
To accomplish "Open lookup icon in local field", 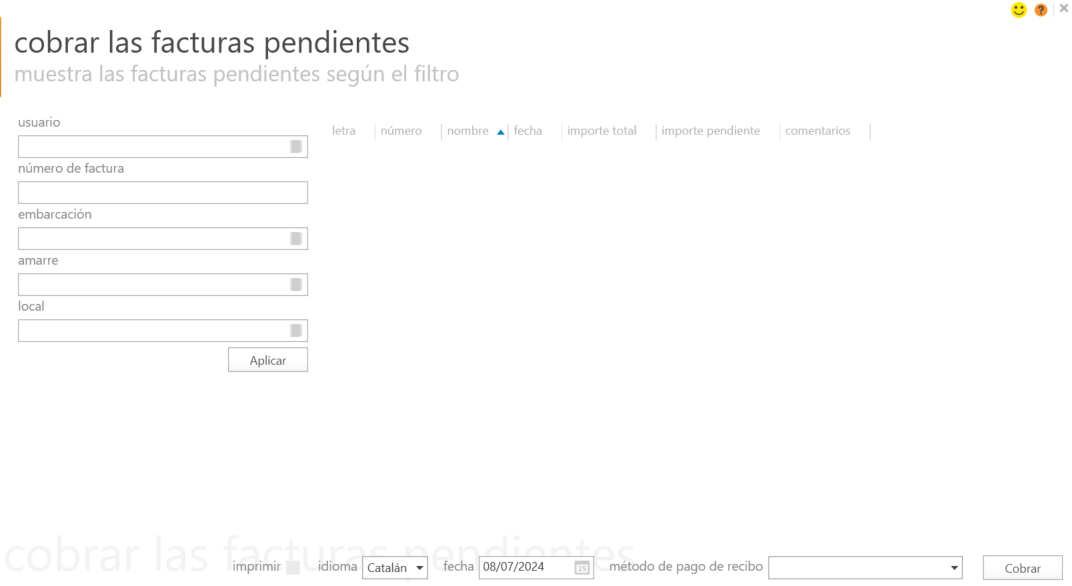I will click(296, 331).
